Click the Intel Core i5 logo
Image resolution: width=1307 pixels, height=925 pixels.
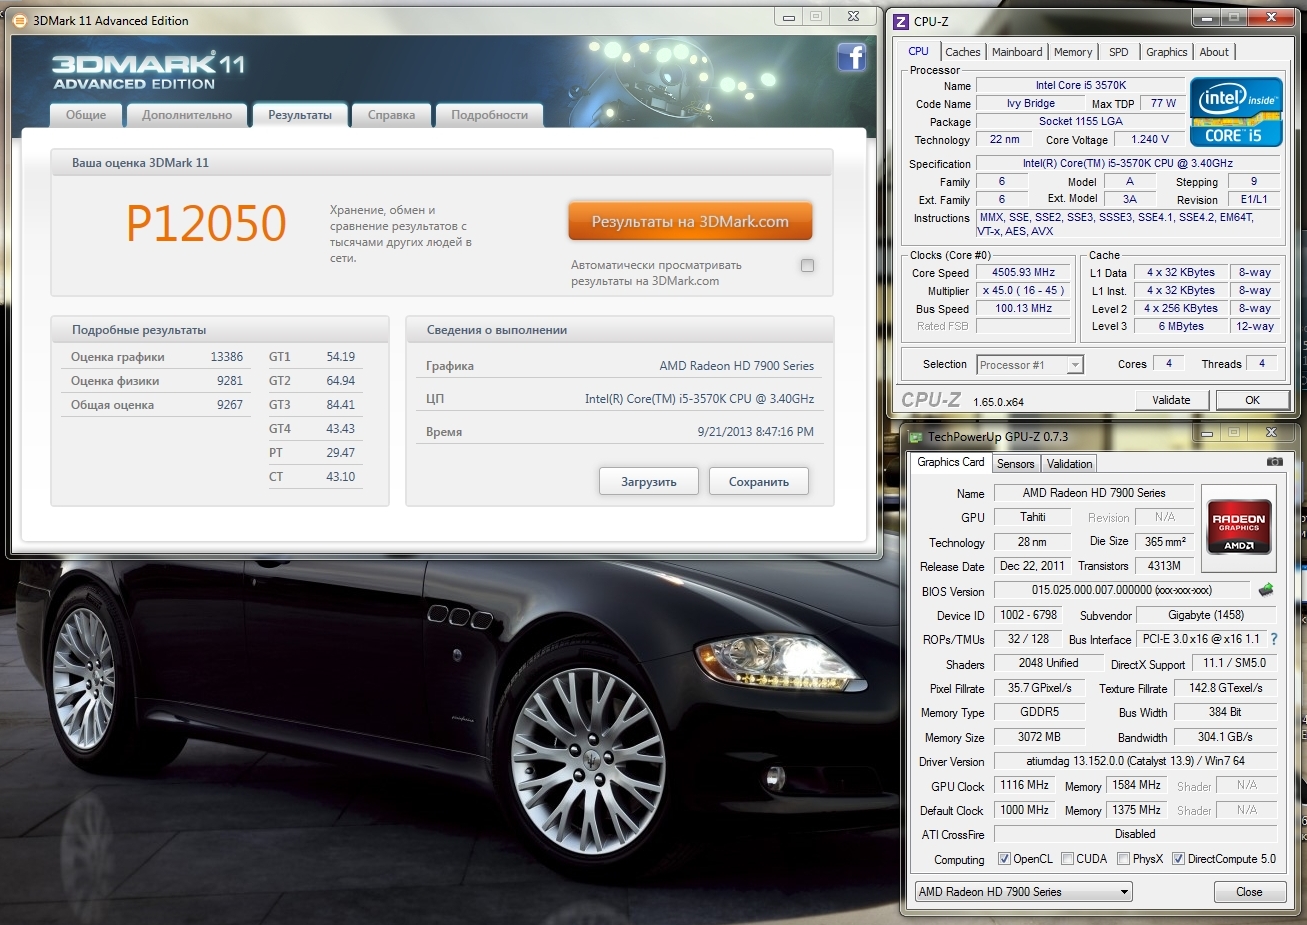click(x=1236, y=112)
